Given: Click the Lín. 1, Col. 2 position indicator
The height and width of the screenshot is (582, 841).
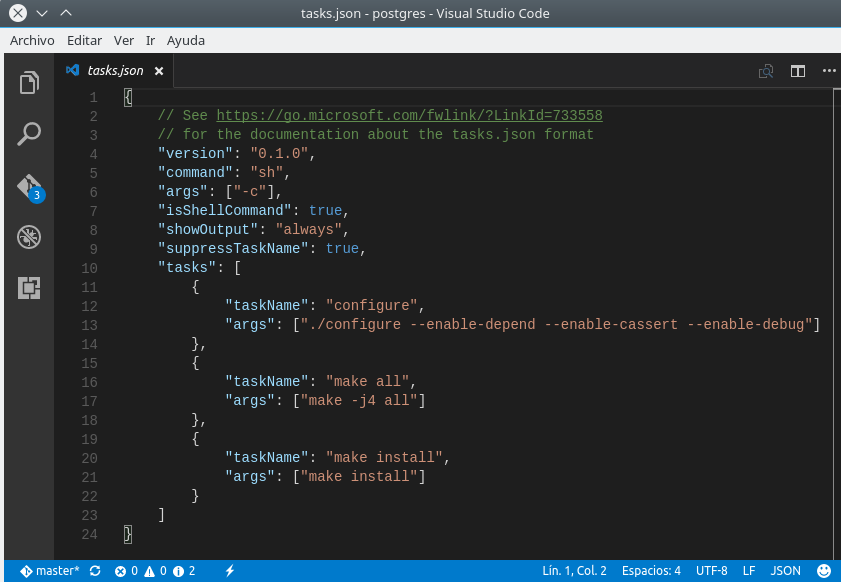Looking at the screenshot, I should [574, 571].
